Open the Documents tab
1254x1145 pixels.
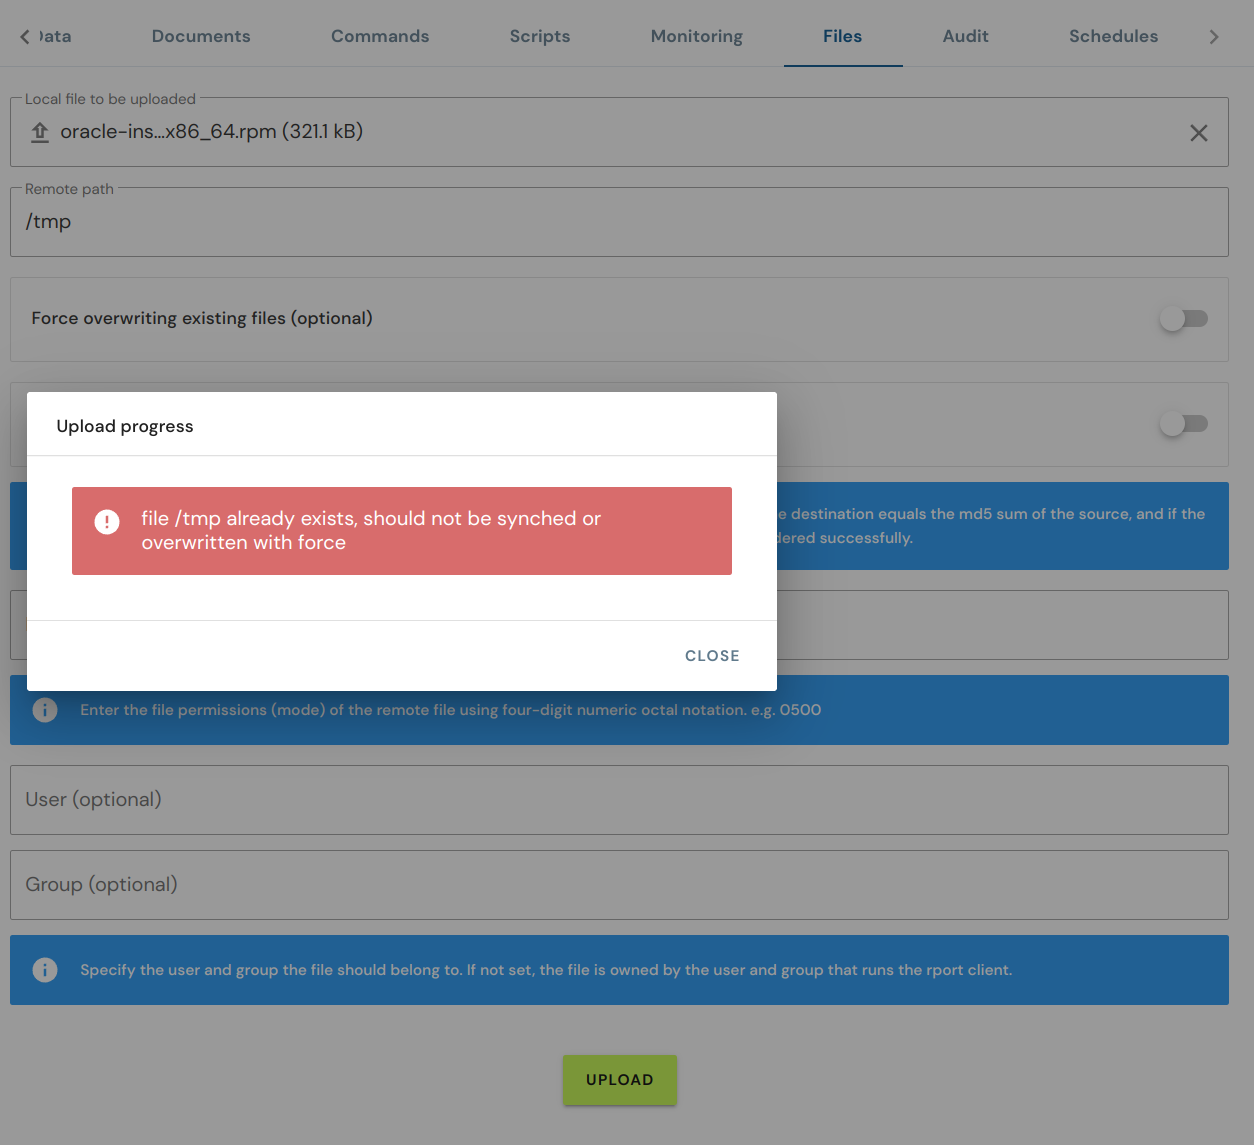tap(201, 36)
